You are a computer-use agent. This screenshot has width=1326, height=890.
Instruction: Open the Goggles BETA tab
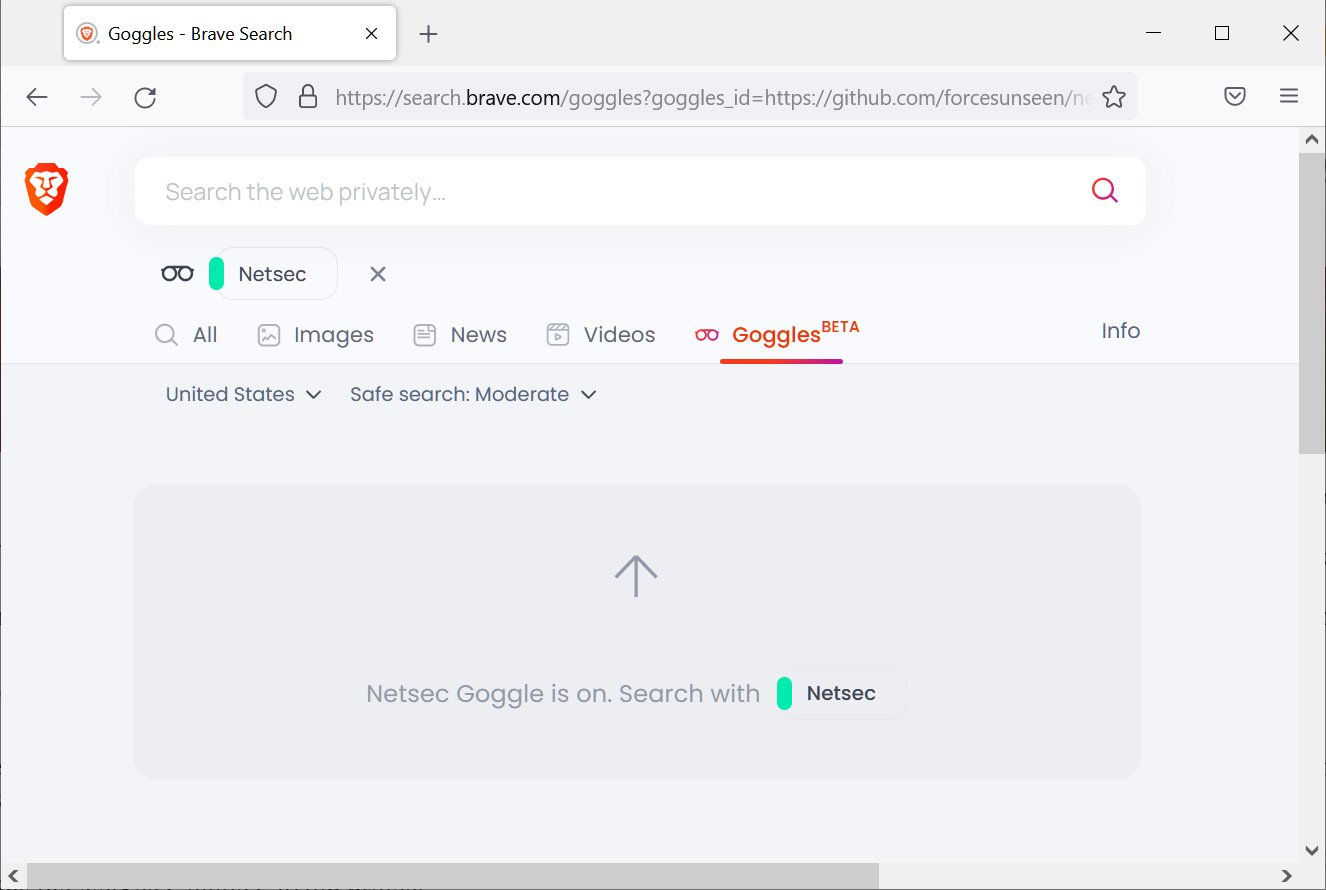pos(778,334)
